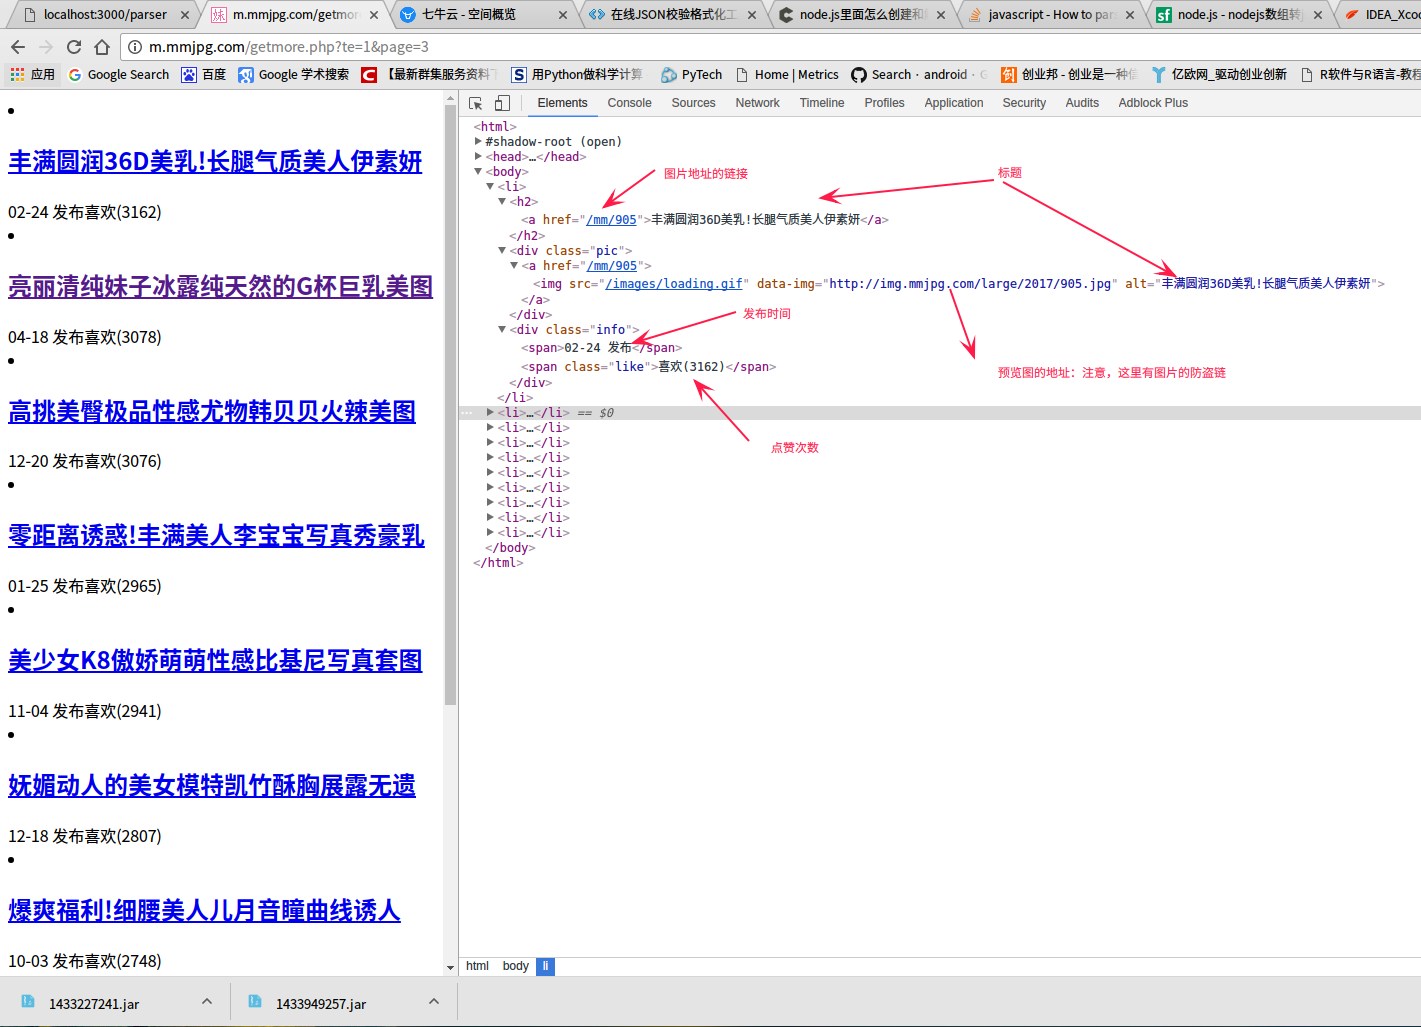The image size is (1421, 1027).
Task: Click /mm/905 href in the h2 anchor
Action: tap(611, 220)
